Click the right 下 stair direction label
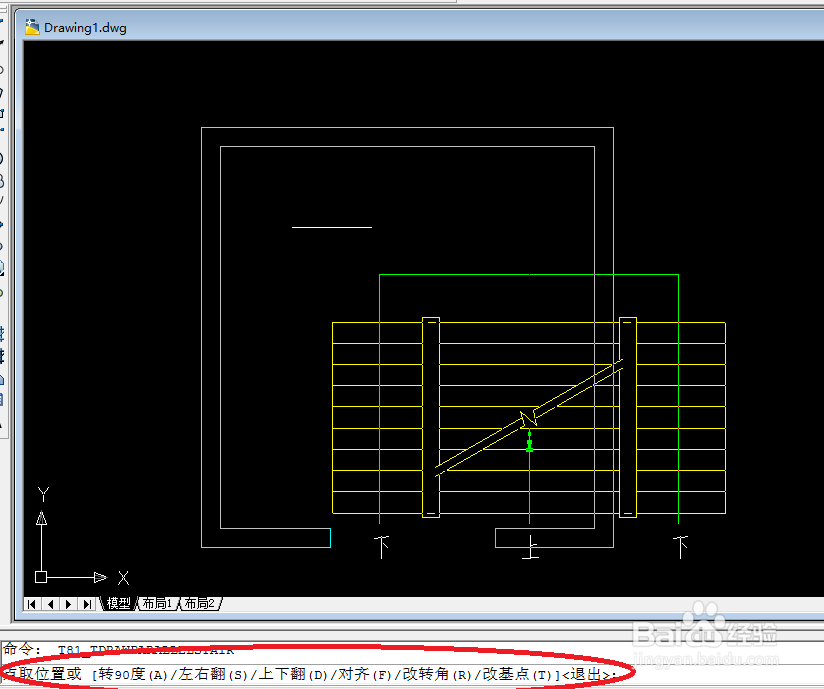Screen dimensions: 824x689 click(681, 547)
